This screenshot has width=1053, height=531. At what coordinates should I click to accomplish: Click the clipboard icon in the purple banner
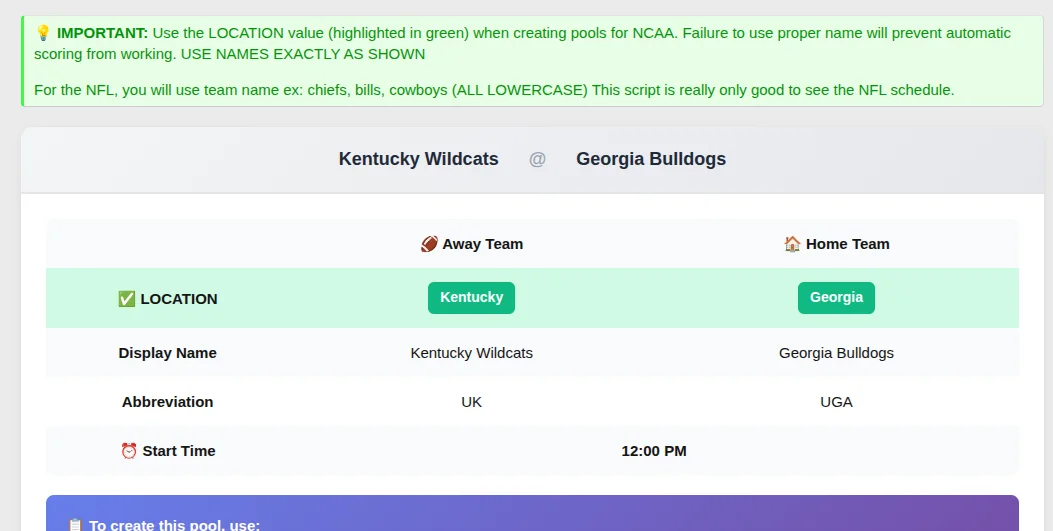pos(75,525)
